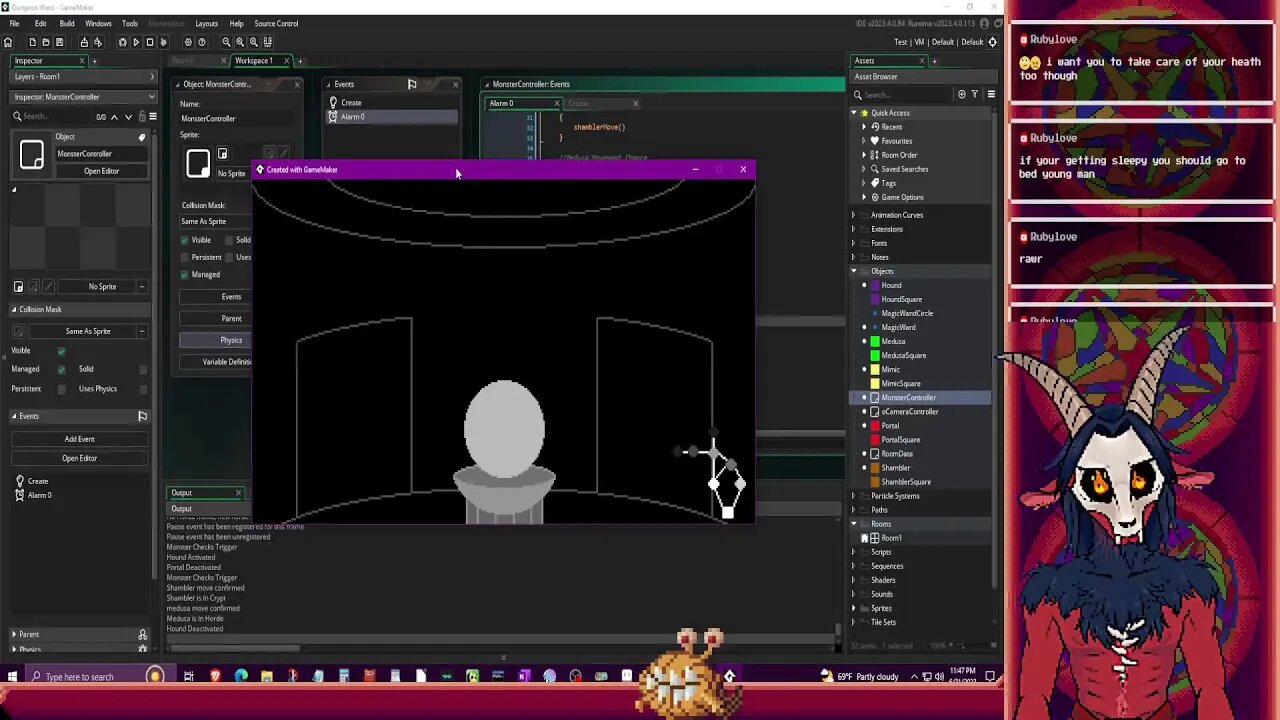This screenshot has height=720, width=1280.
Task: Expand the Particle Systems folder
Action: [x=854, y=496]
